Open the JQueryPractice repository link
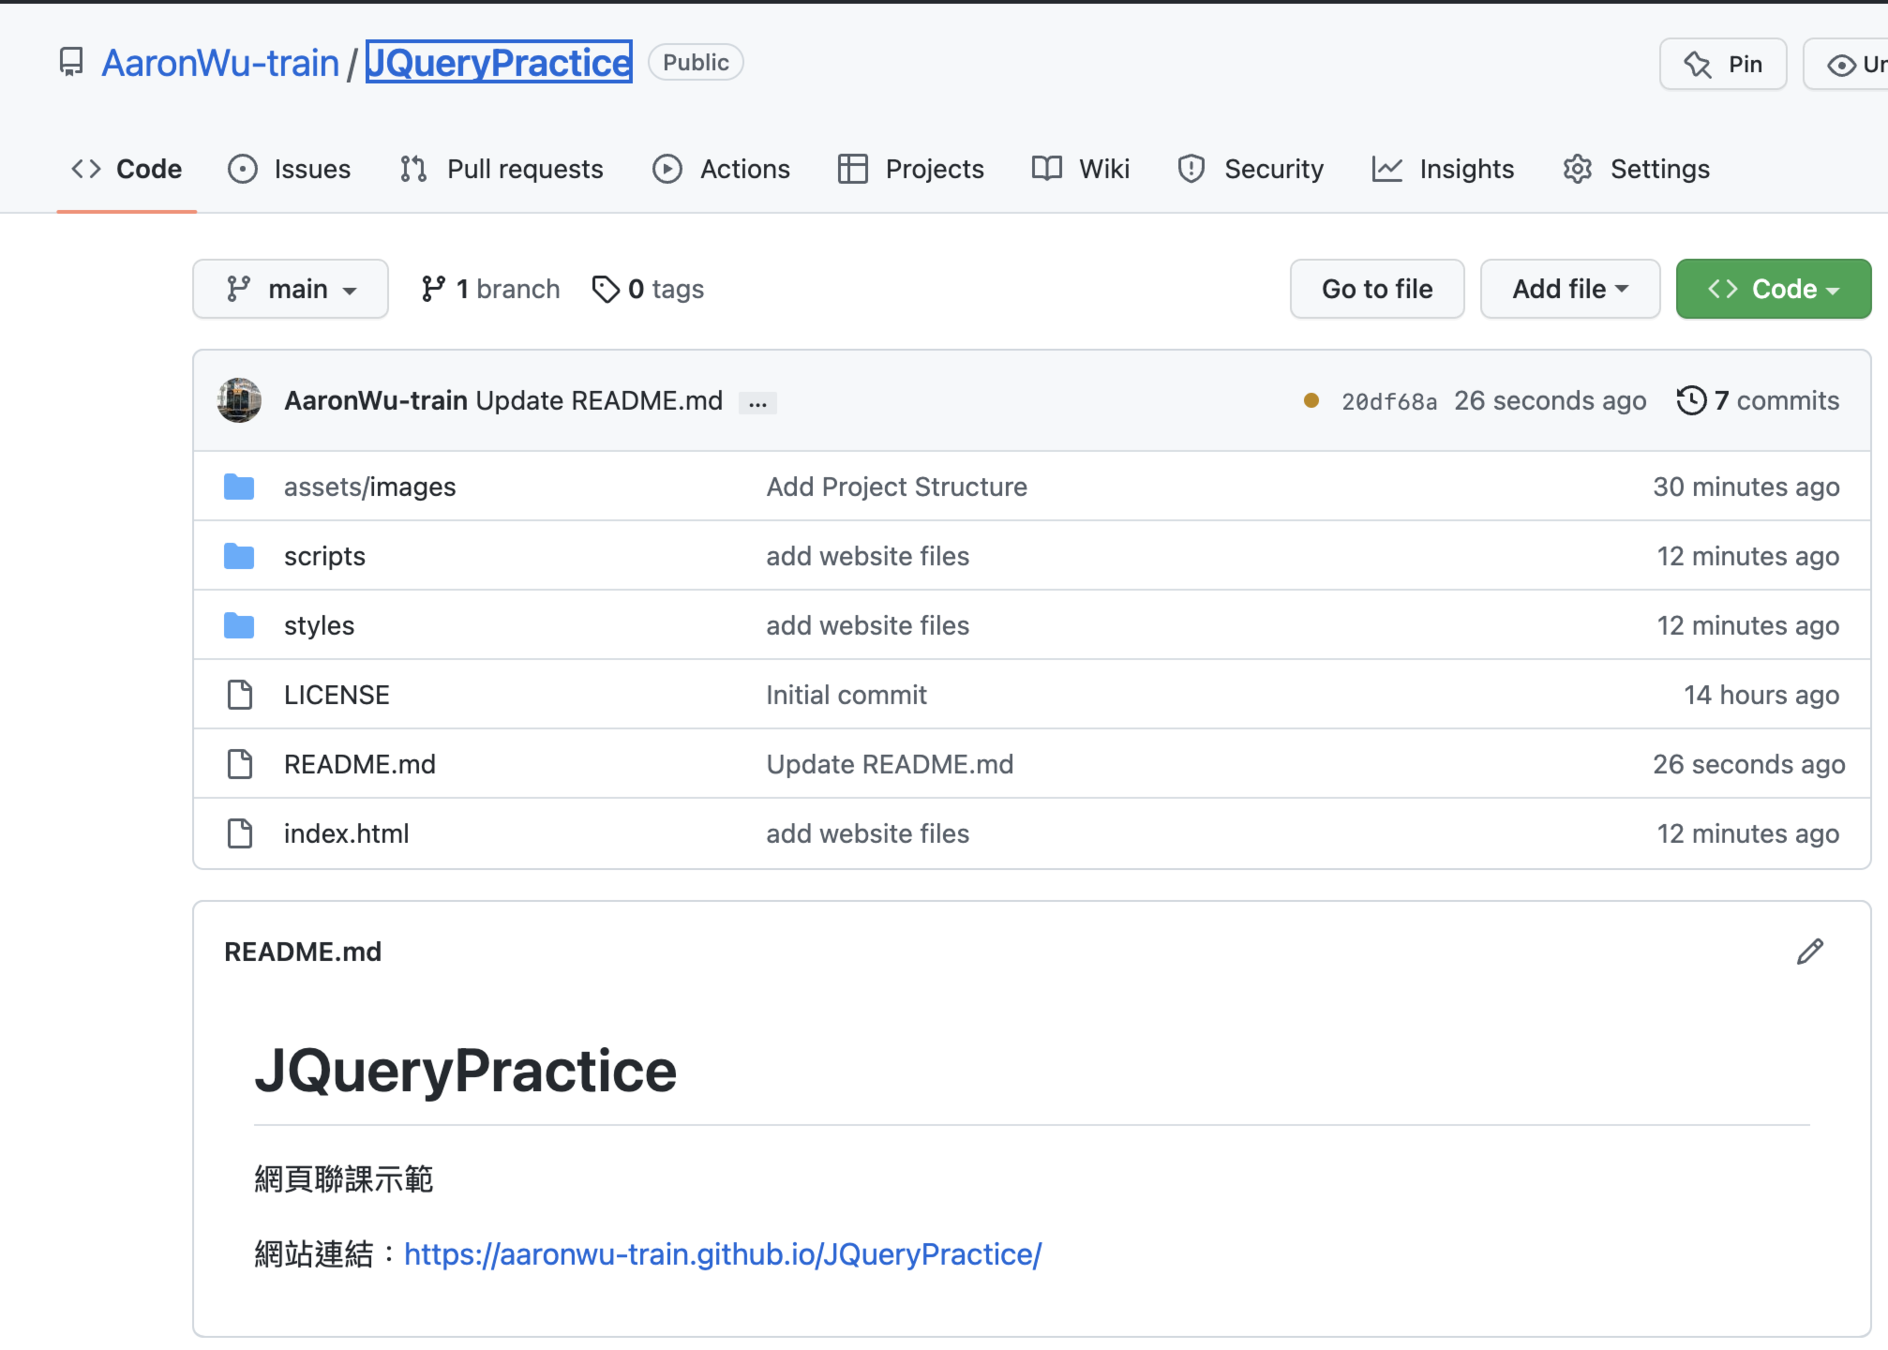Image resolution: width=1888 pixels, height=1350 pixels. pyautogui.click(x=499, y=62)
